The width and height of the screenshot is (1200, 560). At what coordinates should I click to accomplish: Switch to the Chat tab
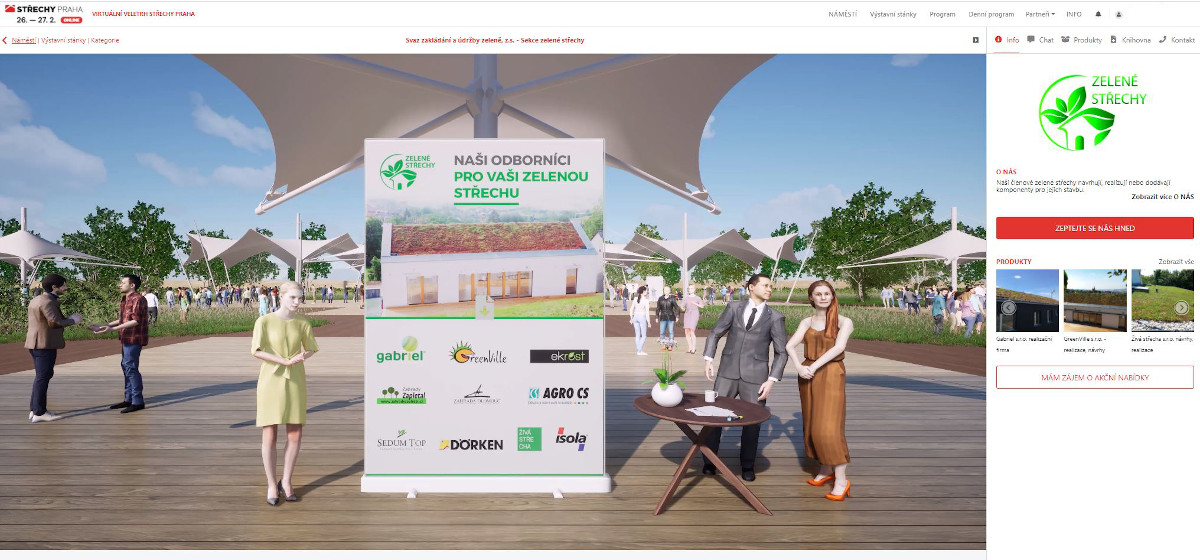tap(1040, 40)
